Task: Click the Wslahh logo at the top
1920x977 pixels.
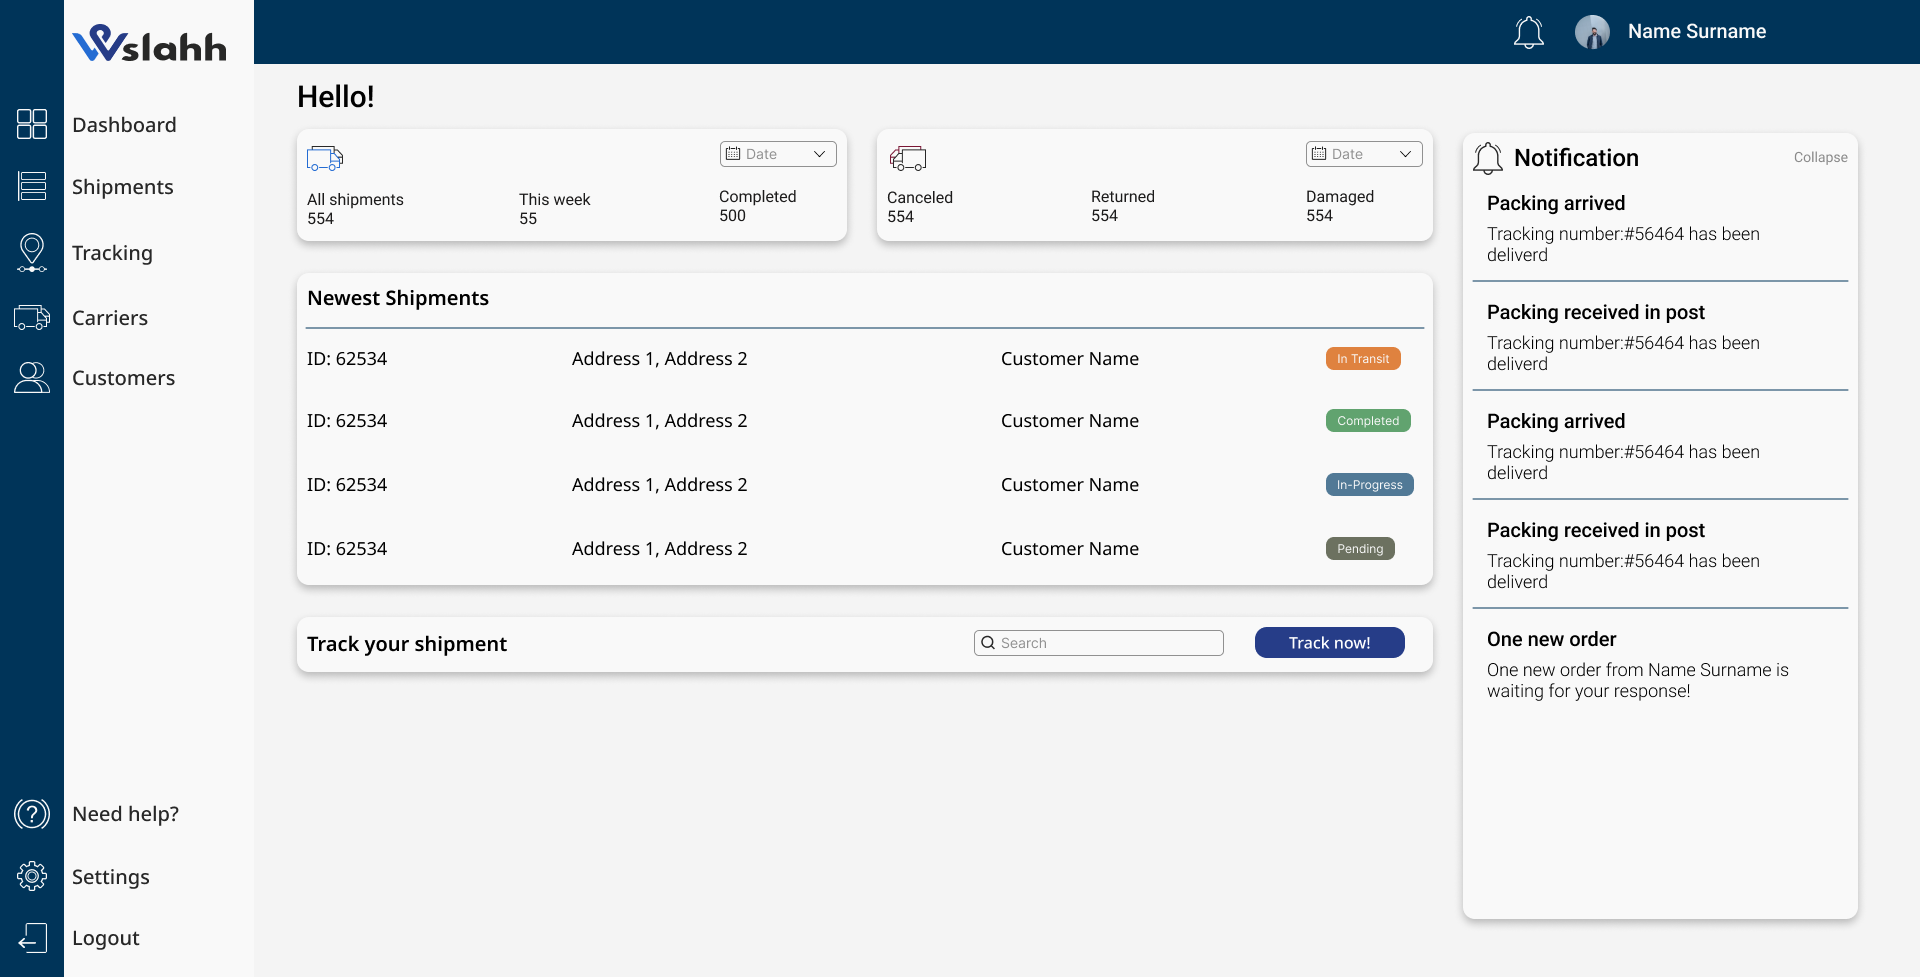Action: point(149,43)
